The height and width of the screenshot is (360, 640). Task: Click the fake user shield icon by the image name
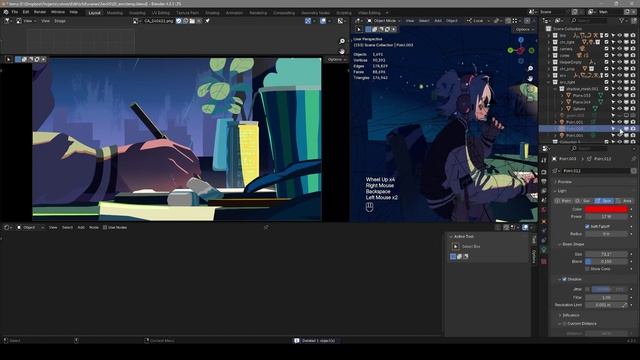[179, 21]
